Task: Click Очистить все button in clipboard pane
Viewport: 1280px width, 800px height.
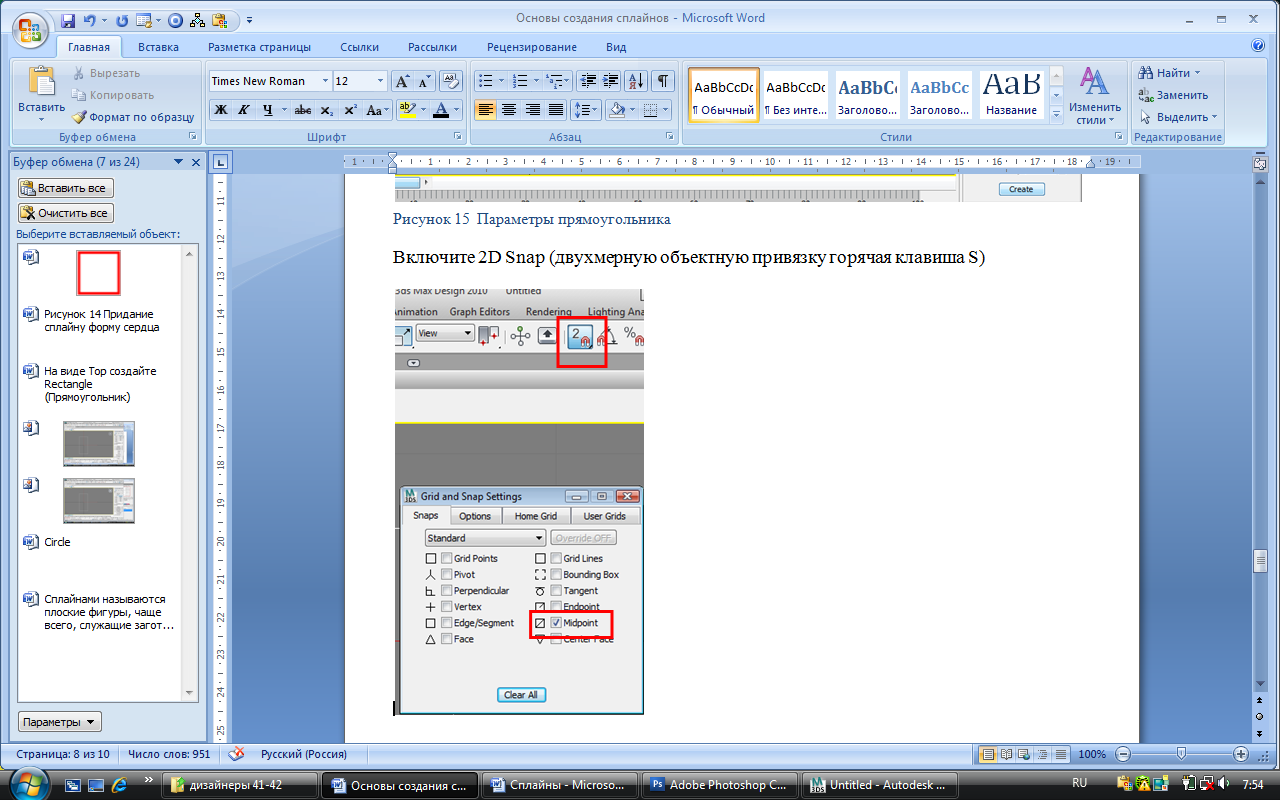Action: coord(66,213)
